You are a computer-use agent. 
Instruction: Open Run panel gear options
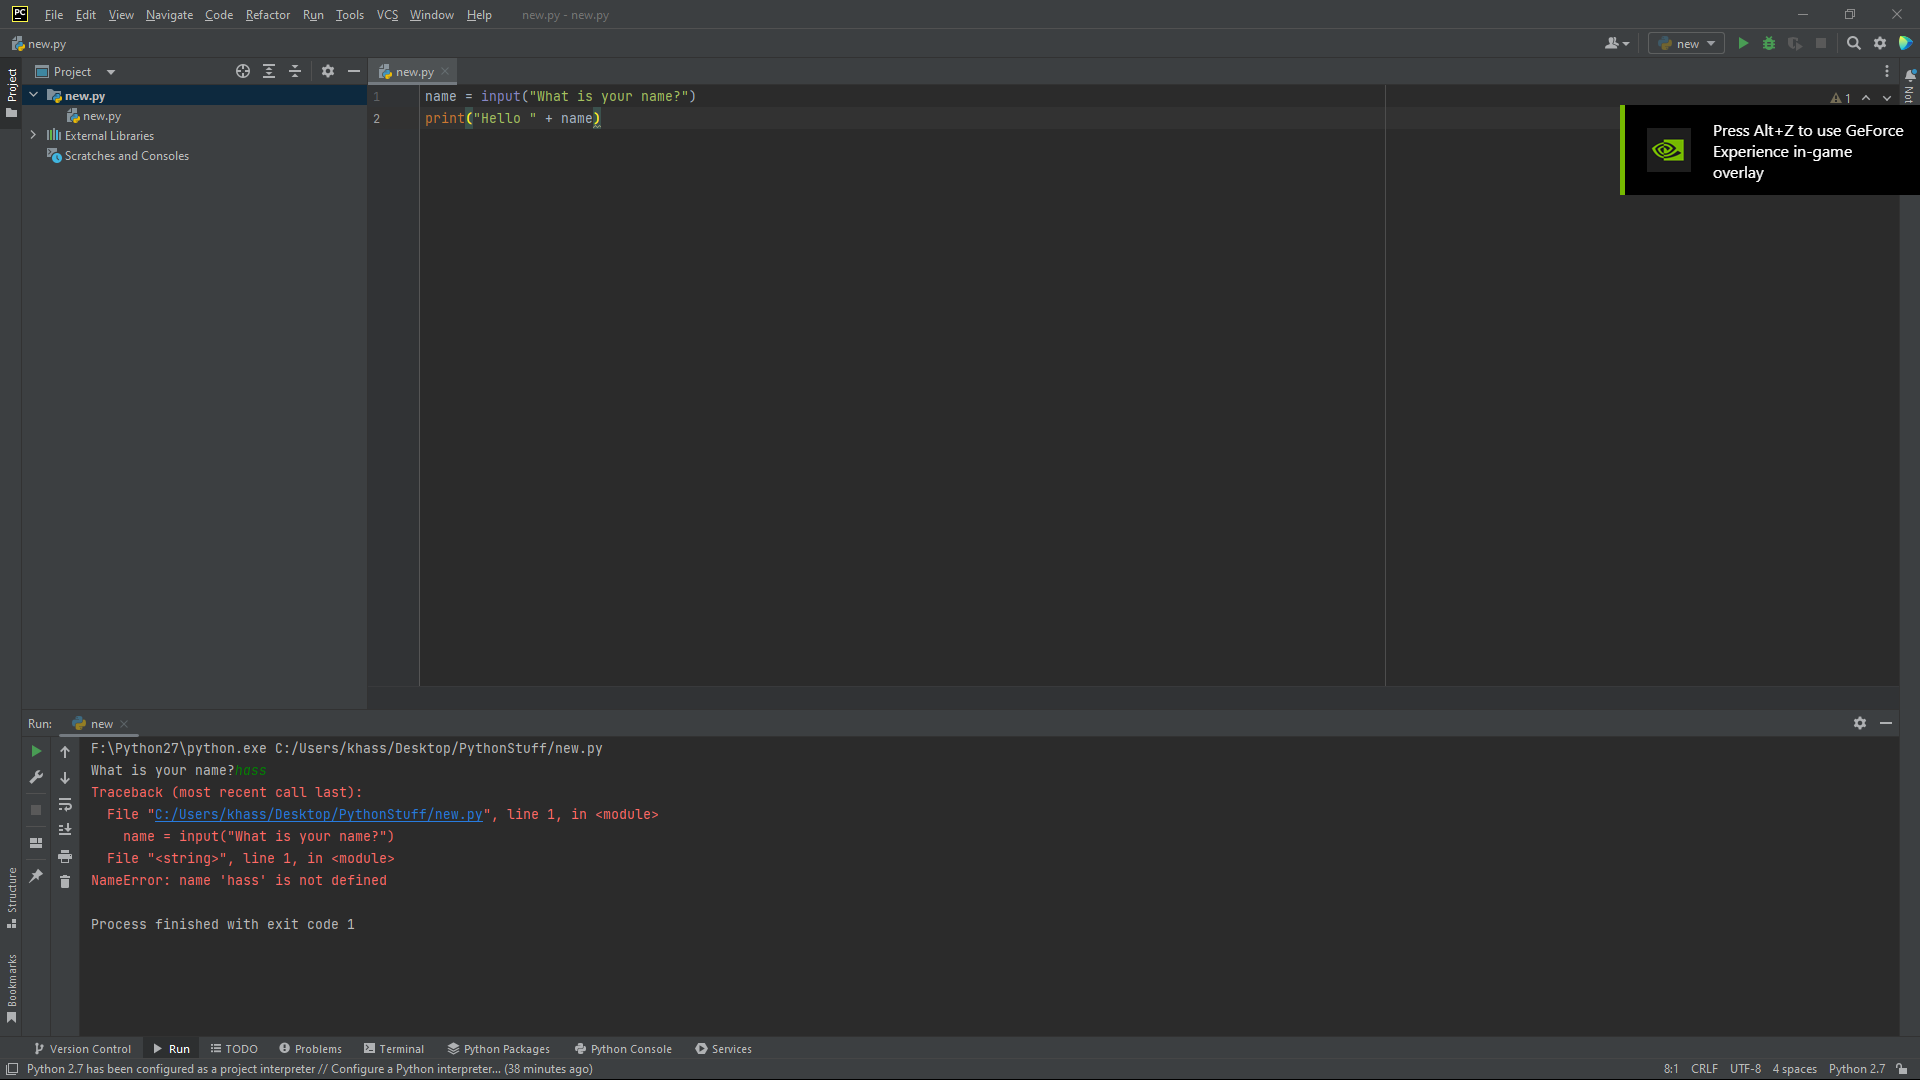click(x=1860, y=723)
